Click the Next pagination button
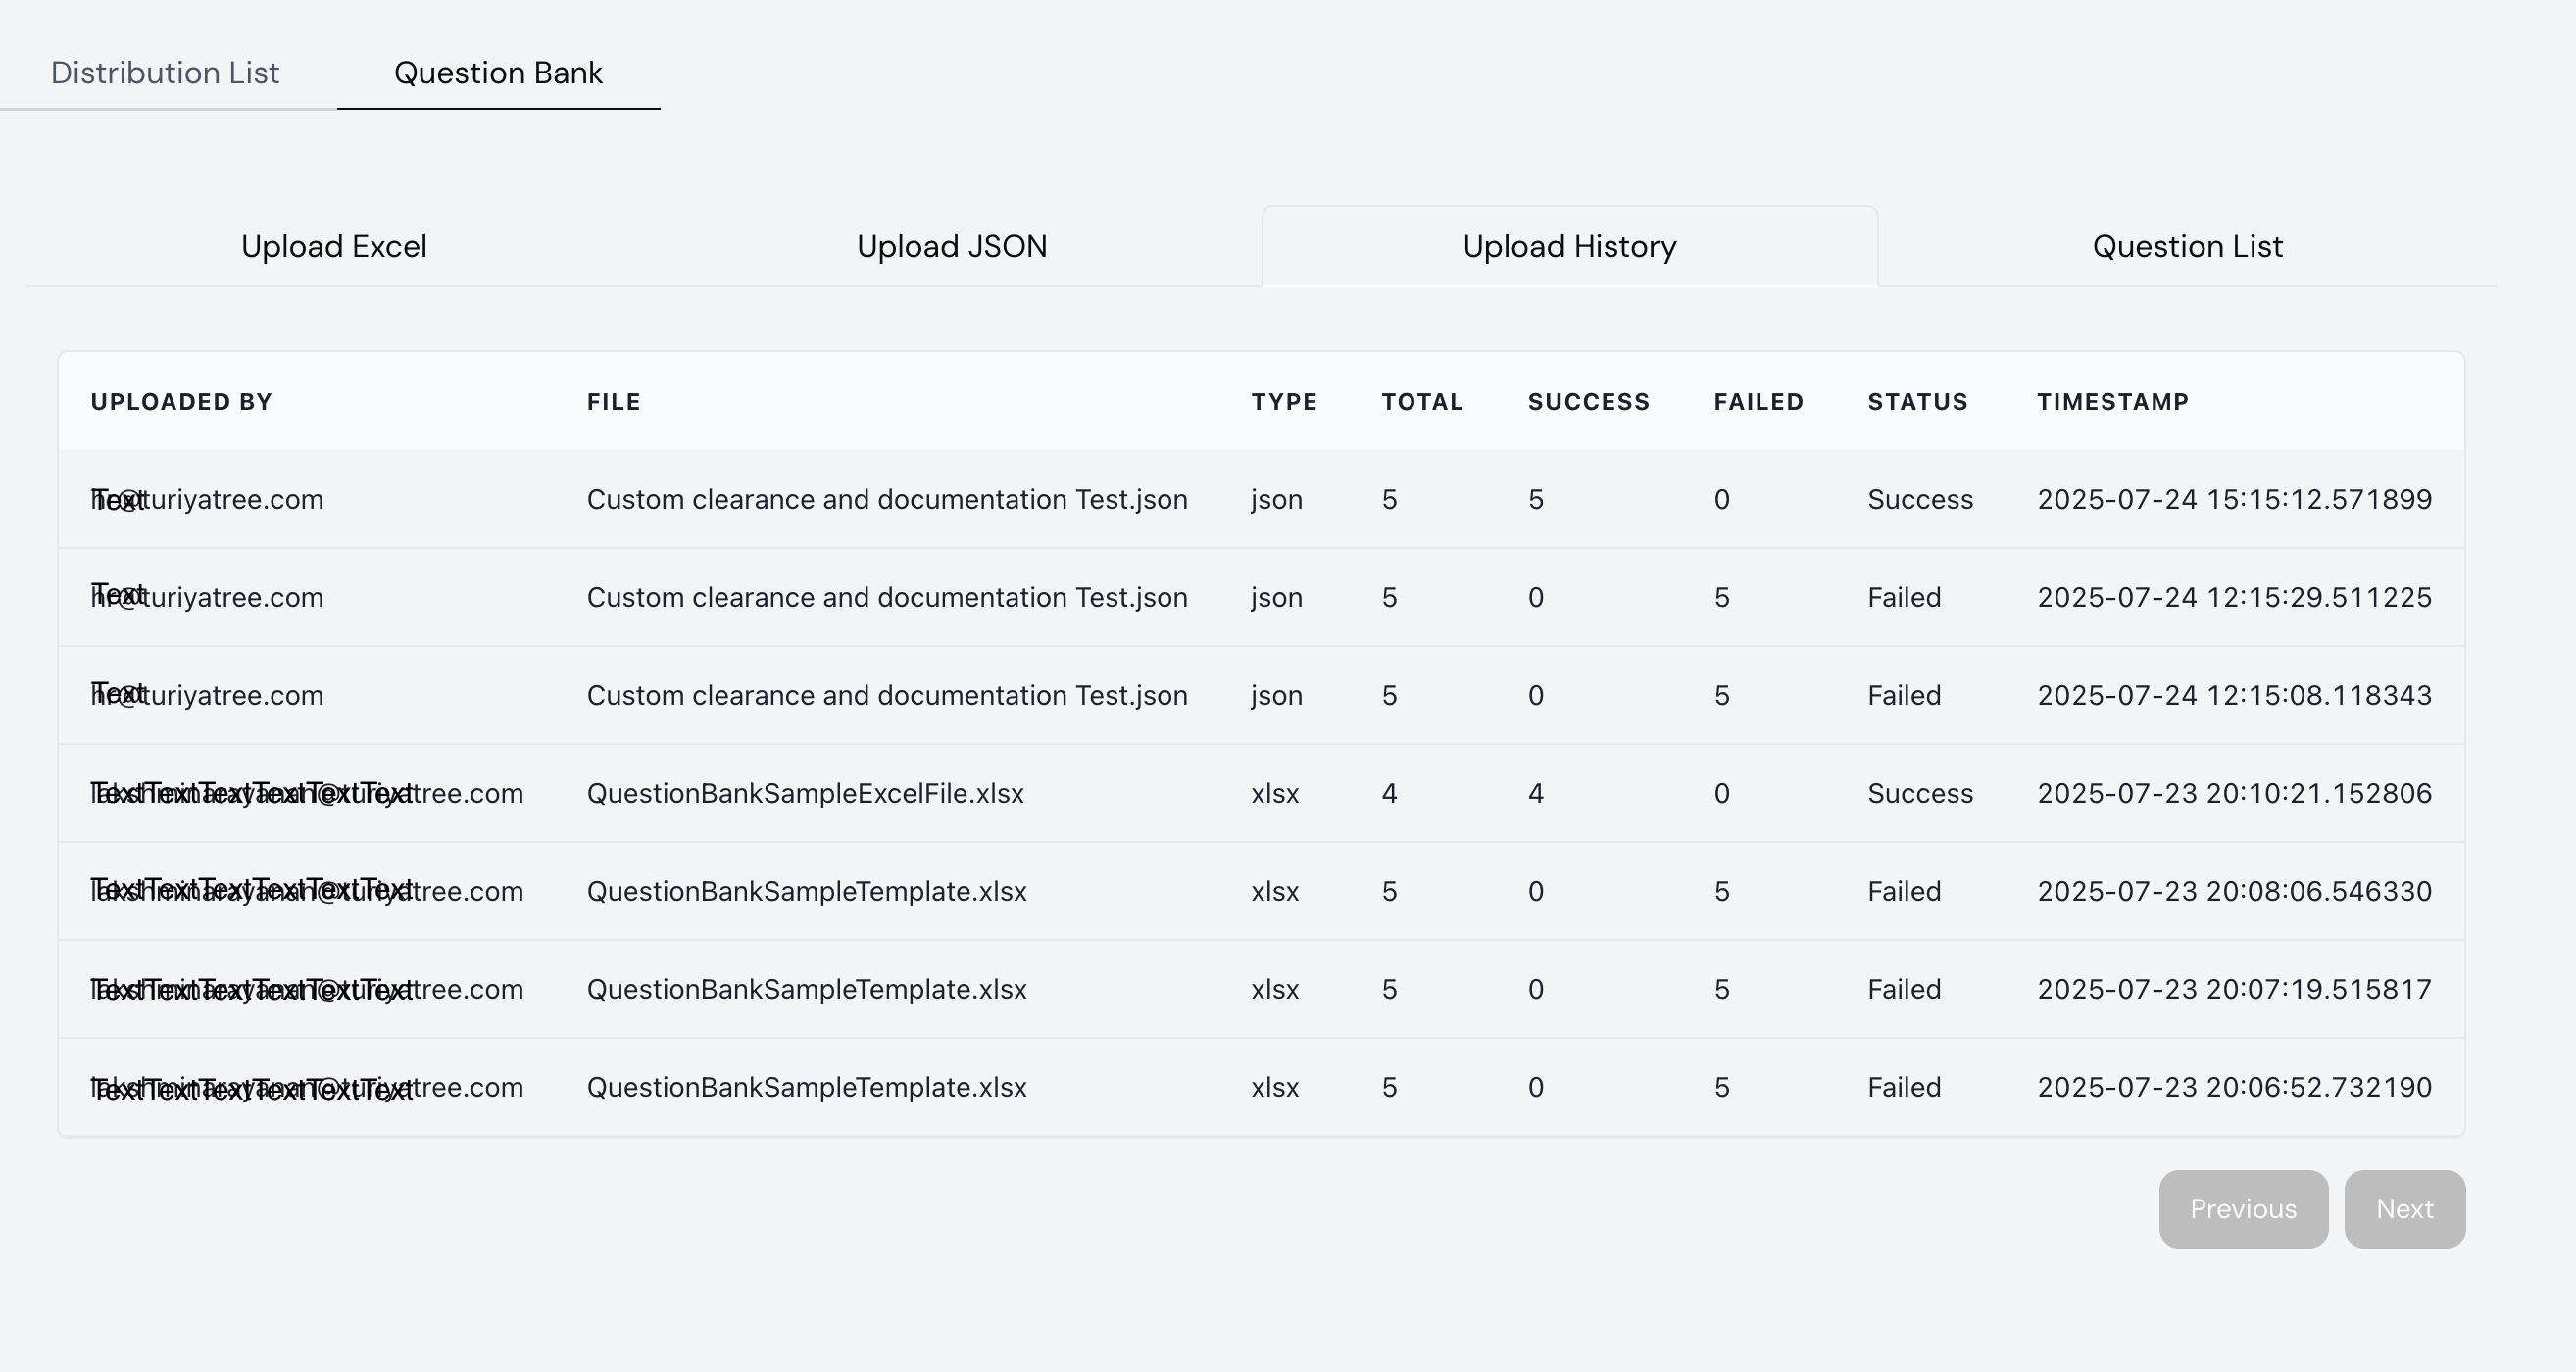The height and width of the screenshot is (1372, 2576). pos(2404,1209)
